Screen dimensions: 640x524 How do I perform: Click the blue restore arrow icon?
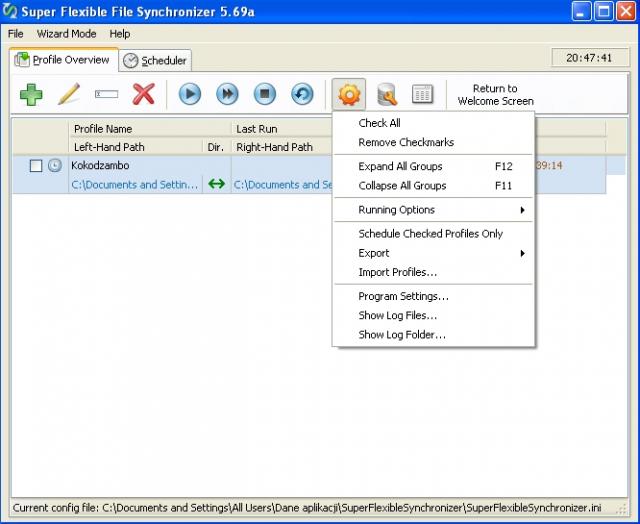(301, 94)
